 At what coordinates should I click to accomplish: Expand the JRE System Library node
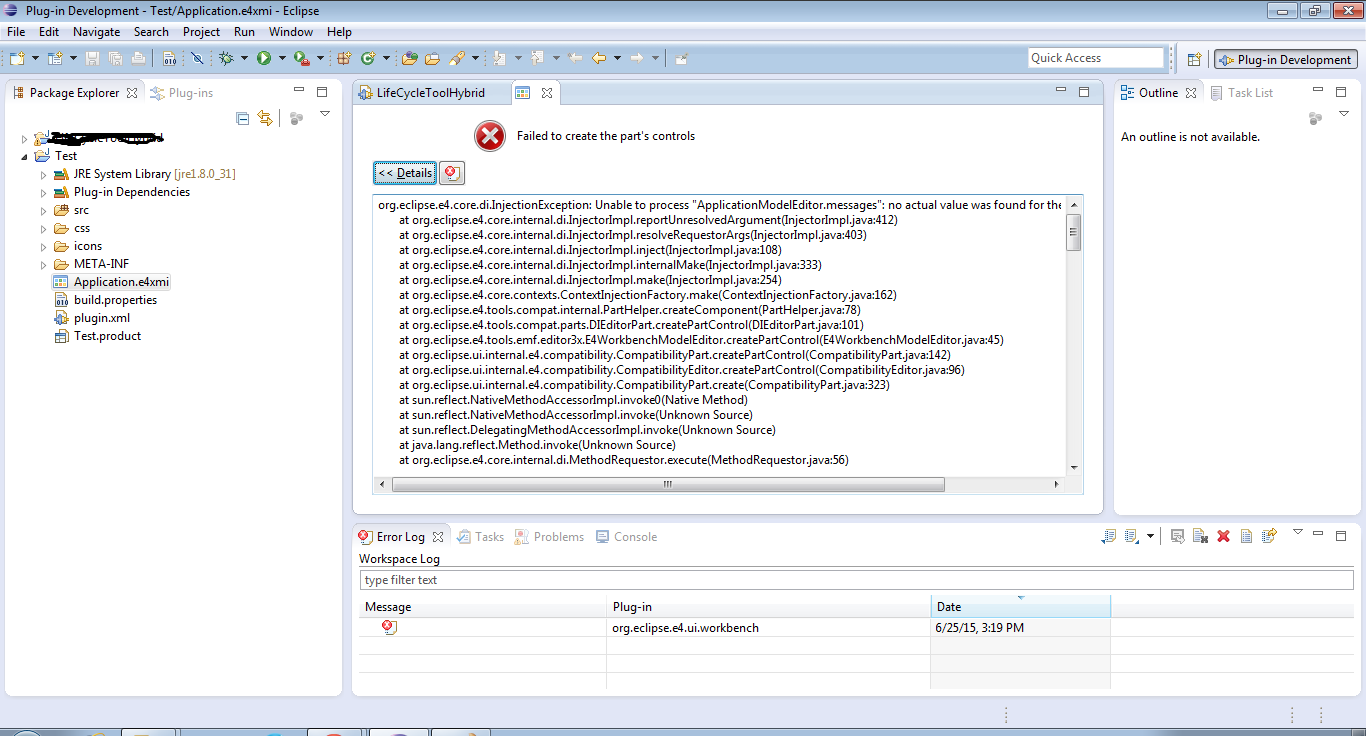coord(43,174)
